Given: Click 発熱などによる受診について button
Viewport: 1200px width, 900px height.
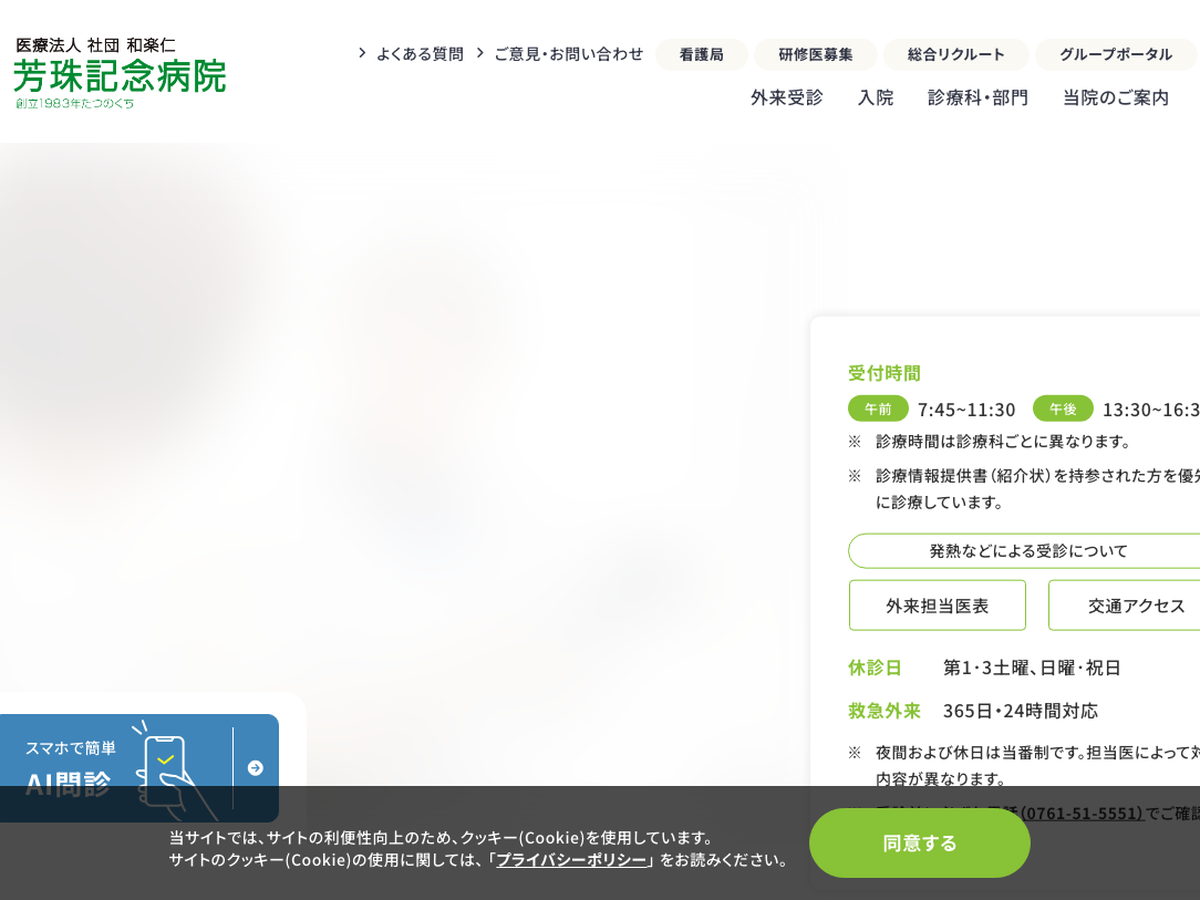Looking at the screenshot, I should coord(1027,551).
